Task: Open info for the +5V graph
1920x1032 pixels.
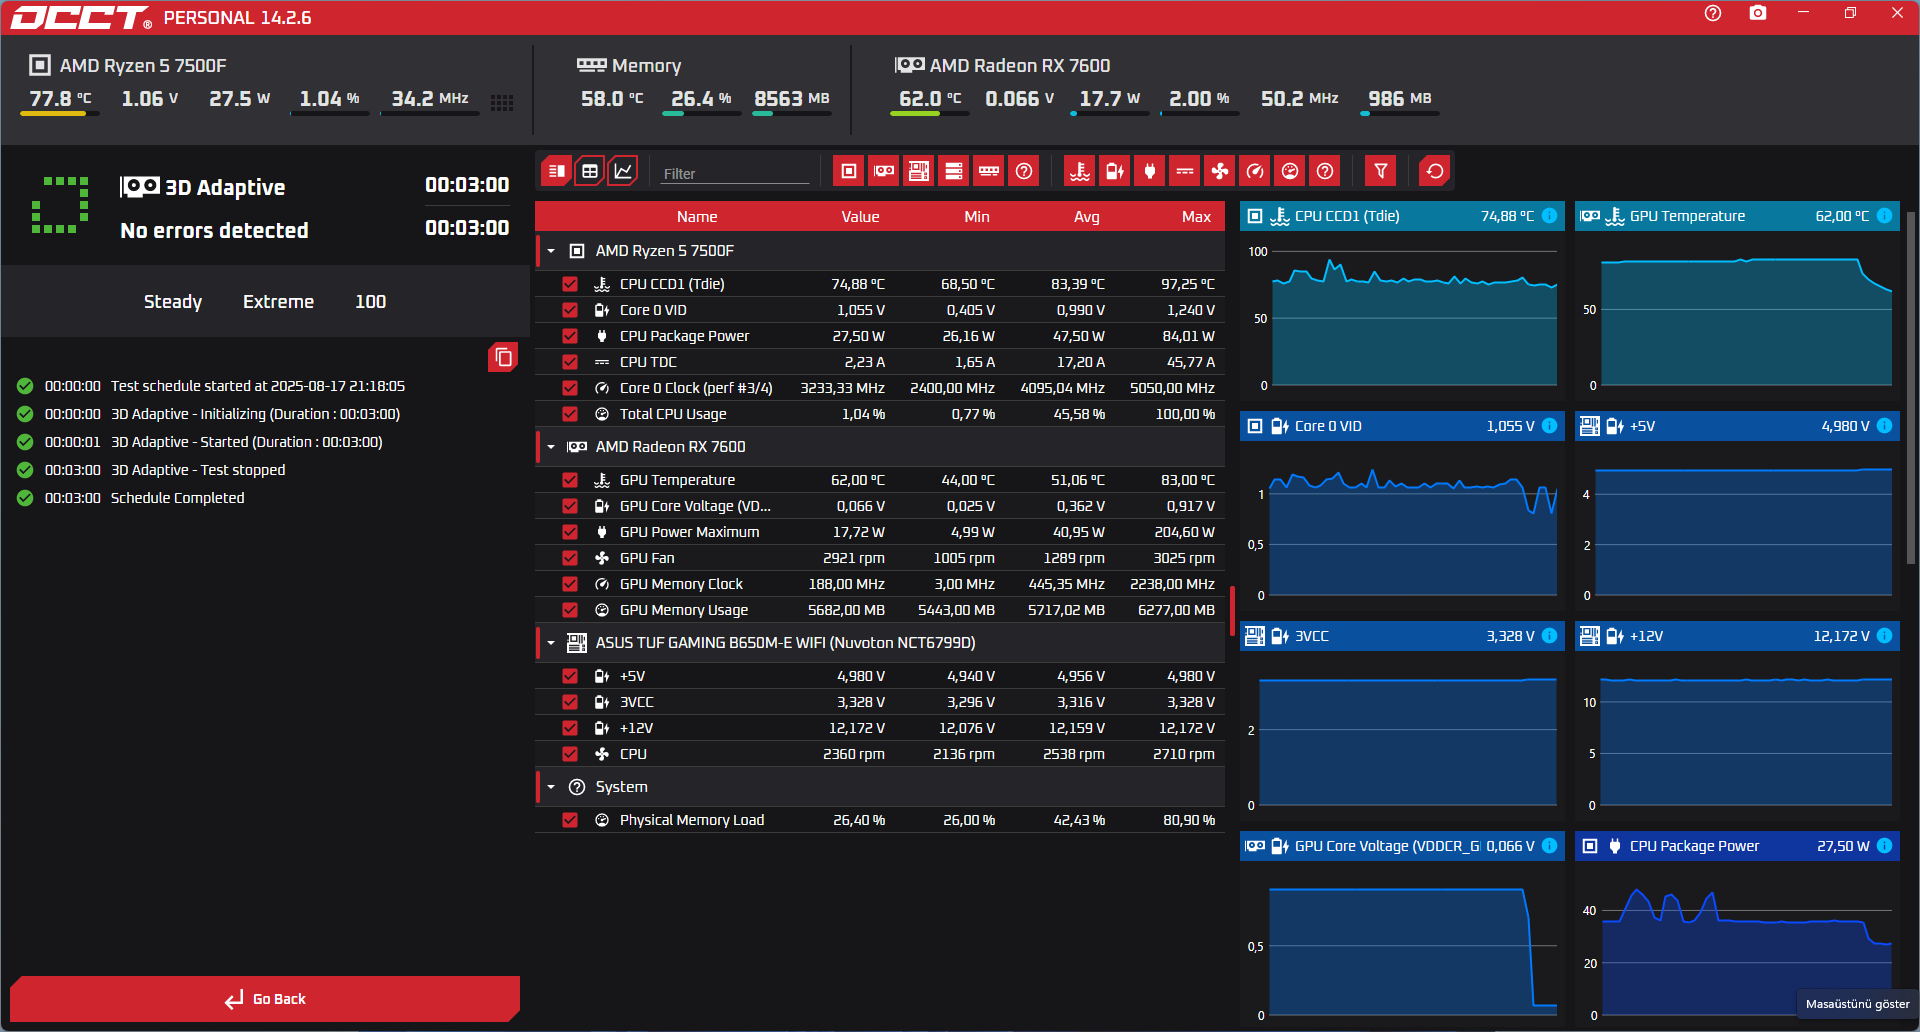Action: click(x=1885, y=426)
